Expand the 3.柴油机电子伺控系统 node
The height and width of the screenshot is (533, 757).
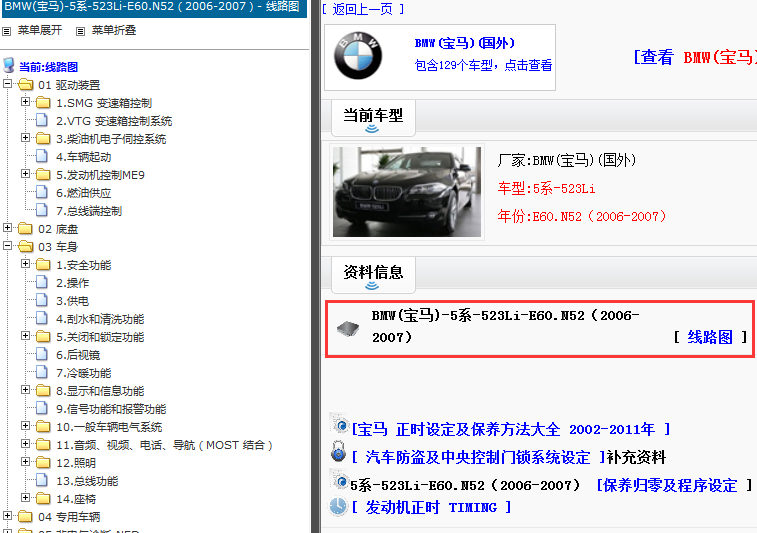(x=25, y=138)
